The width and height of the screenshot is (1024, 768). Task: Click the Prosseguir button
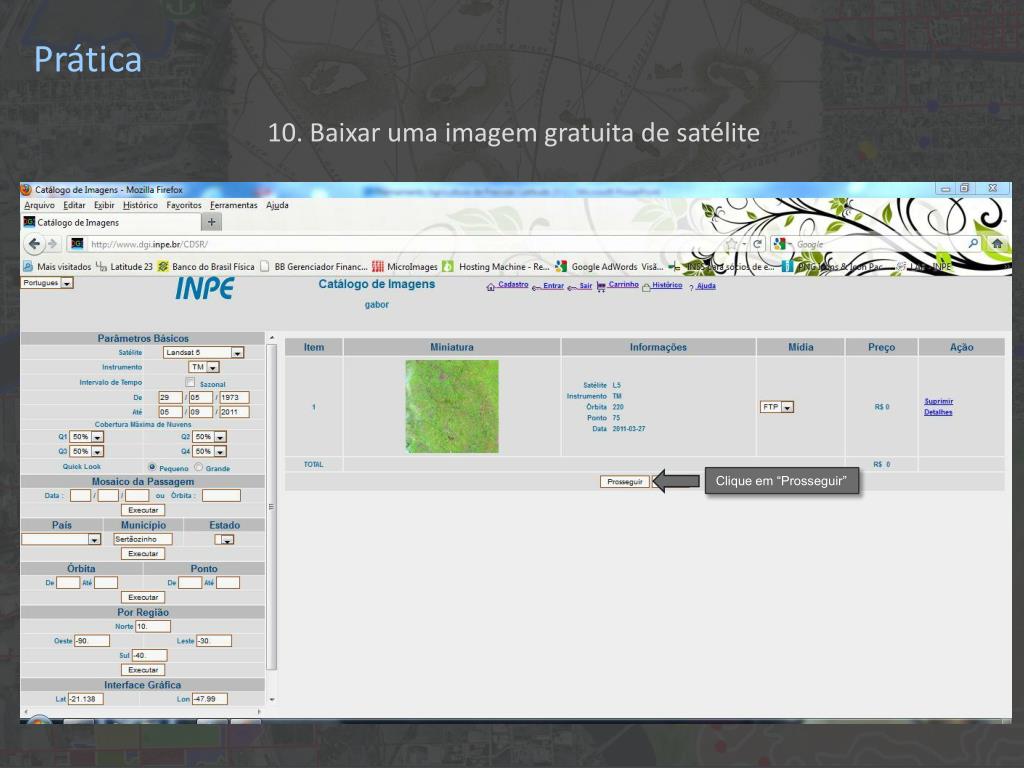click(624, 481)
